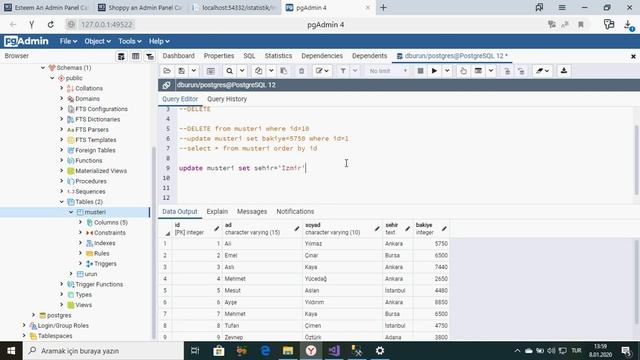Open the Messages results tab

pos(252,211)
